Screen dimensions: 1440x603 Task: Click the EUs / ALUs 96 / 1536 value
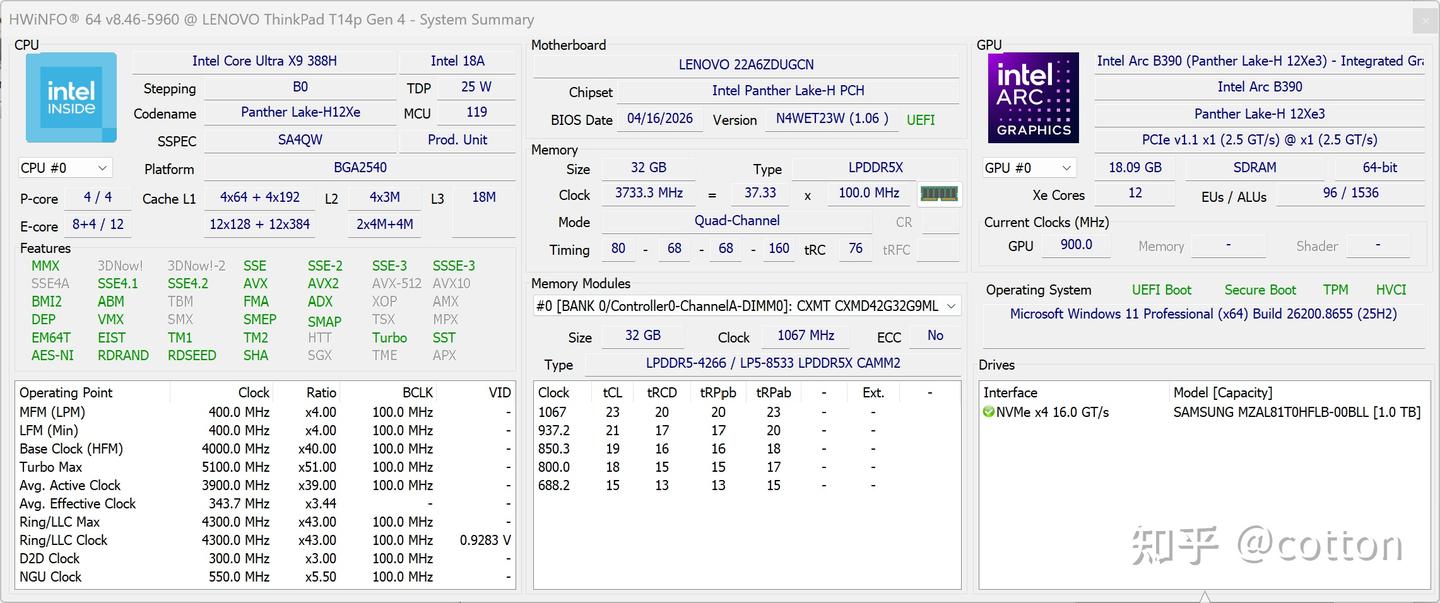coord(1350,194)
